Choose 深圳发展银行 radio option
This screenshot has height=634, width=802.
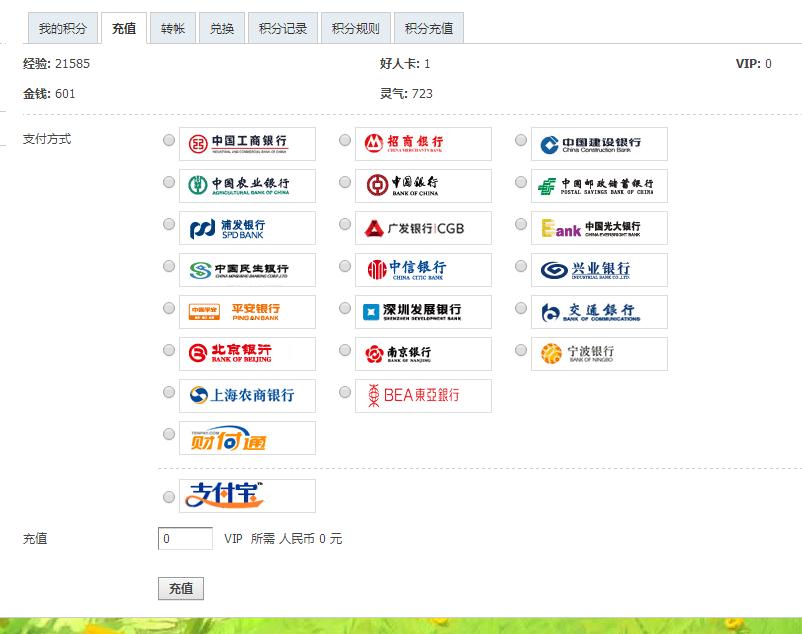345,308
